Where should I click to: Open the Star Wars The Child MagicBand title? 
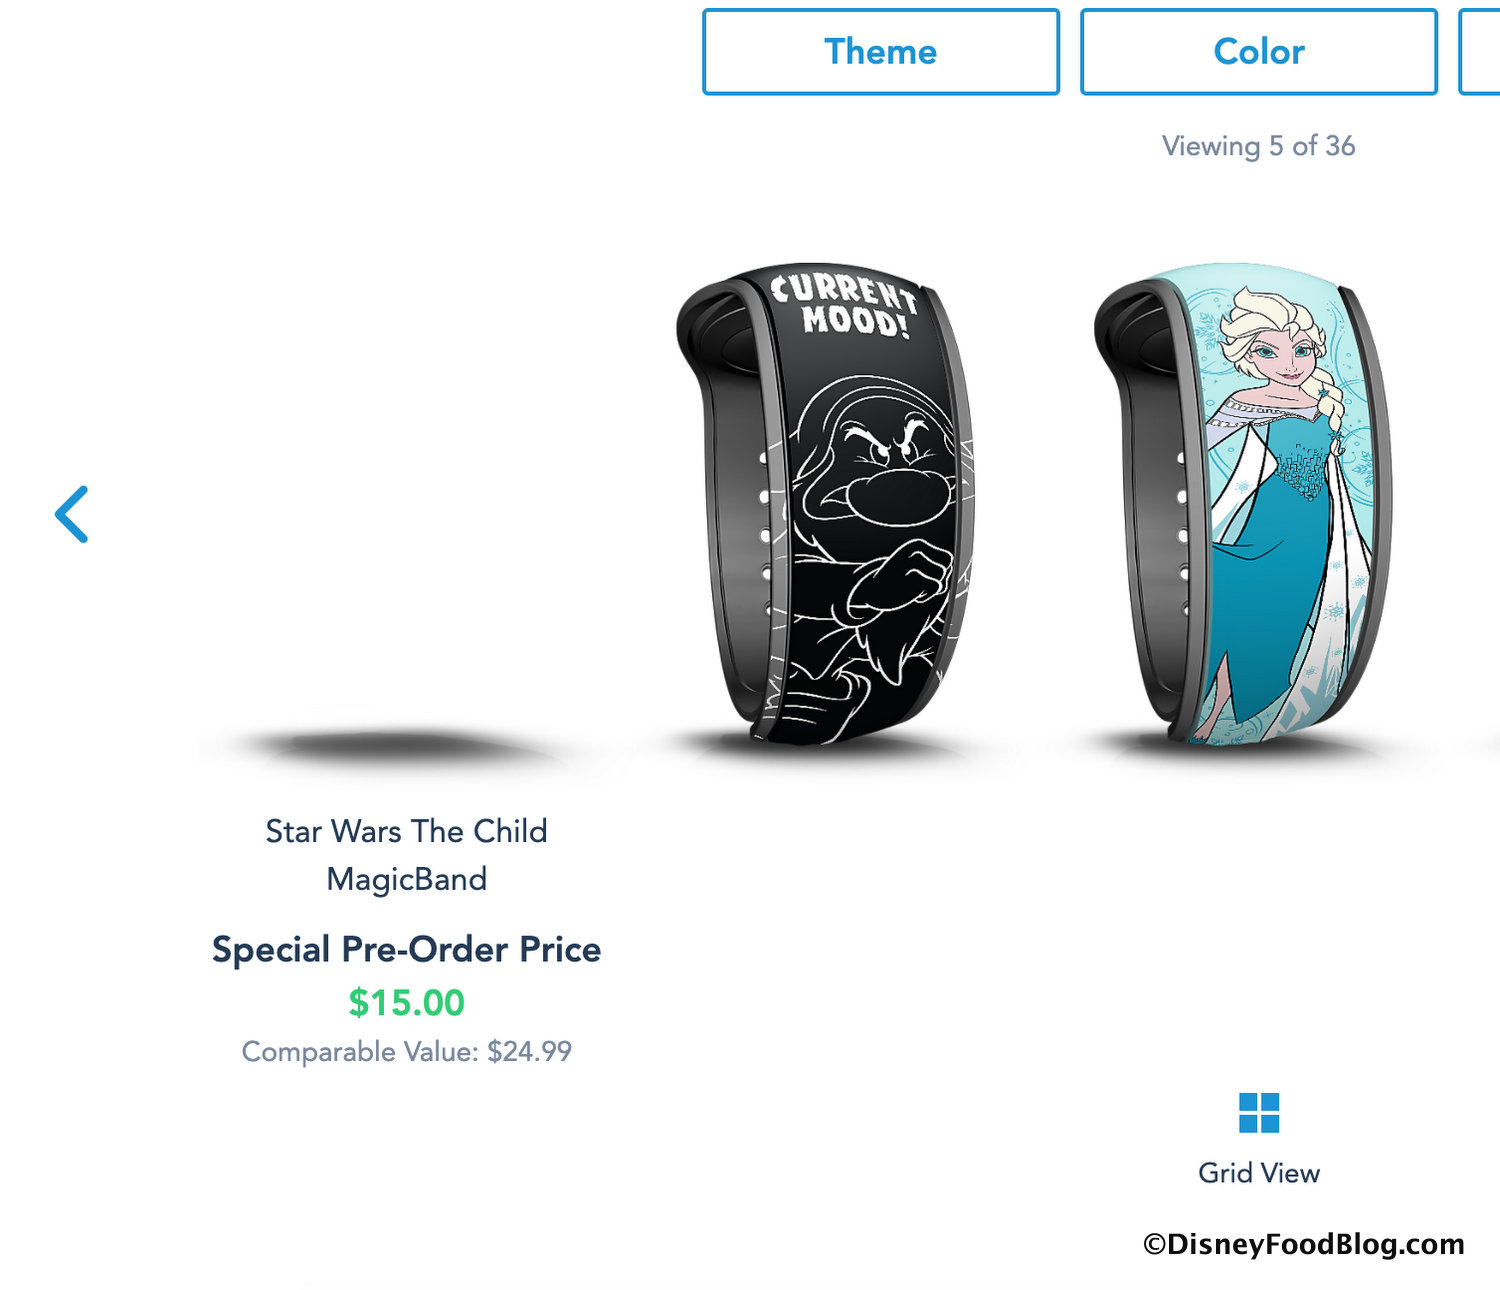(406, 855)
